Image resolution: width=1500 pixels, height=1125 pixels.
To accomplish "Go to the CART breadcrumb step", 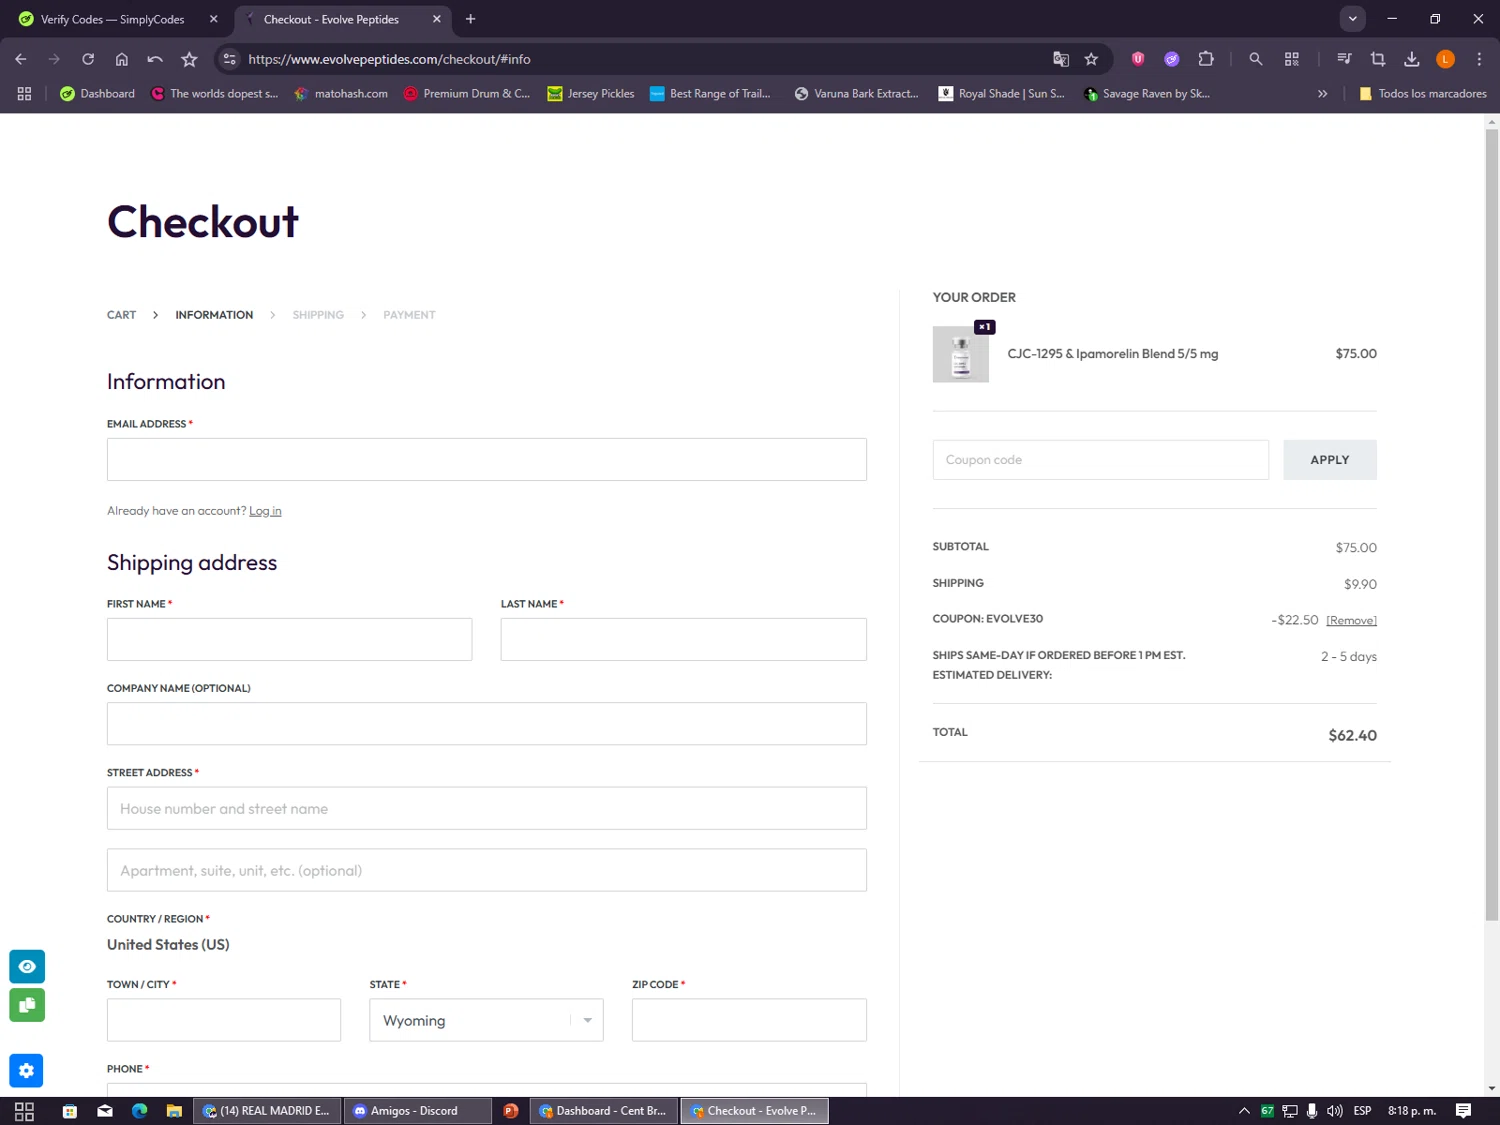I will (x=121, y=315).
